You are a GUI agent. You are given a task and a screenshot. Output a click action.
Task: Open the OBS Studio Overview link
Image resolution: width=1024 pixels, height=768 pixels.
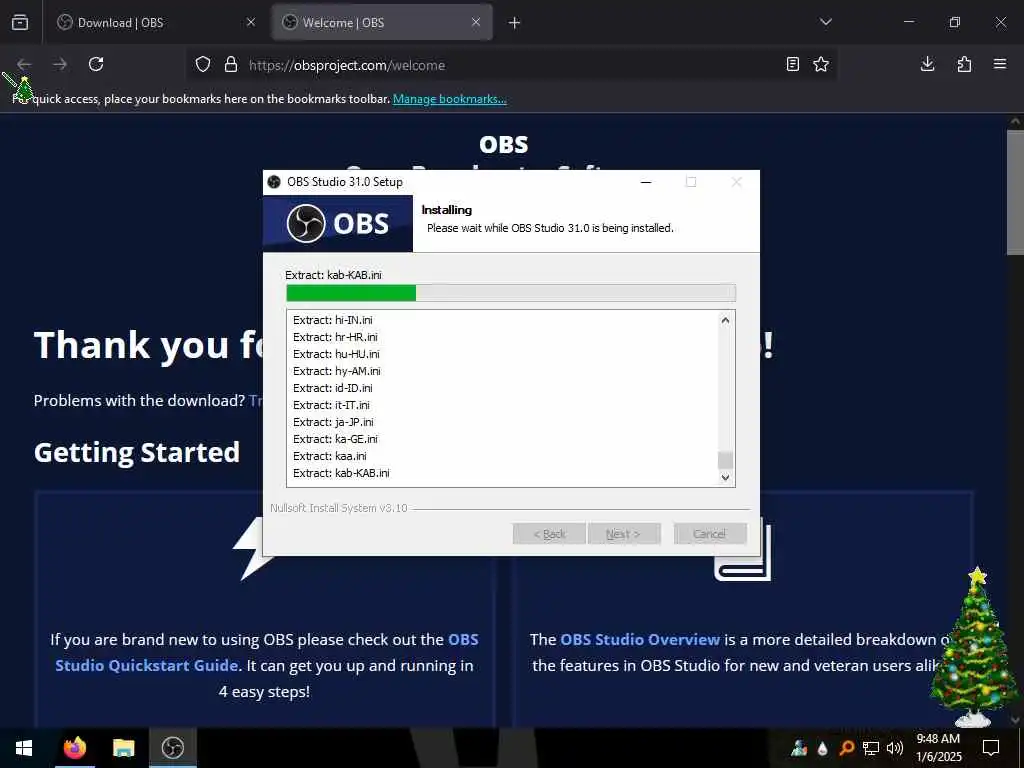(639, 639)
